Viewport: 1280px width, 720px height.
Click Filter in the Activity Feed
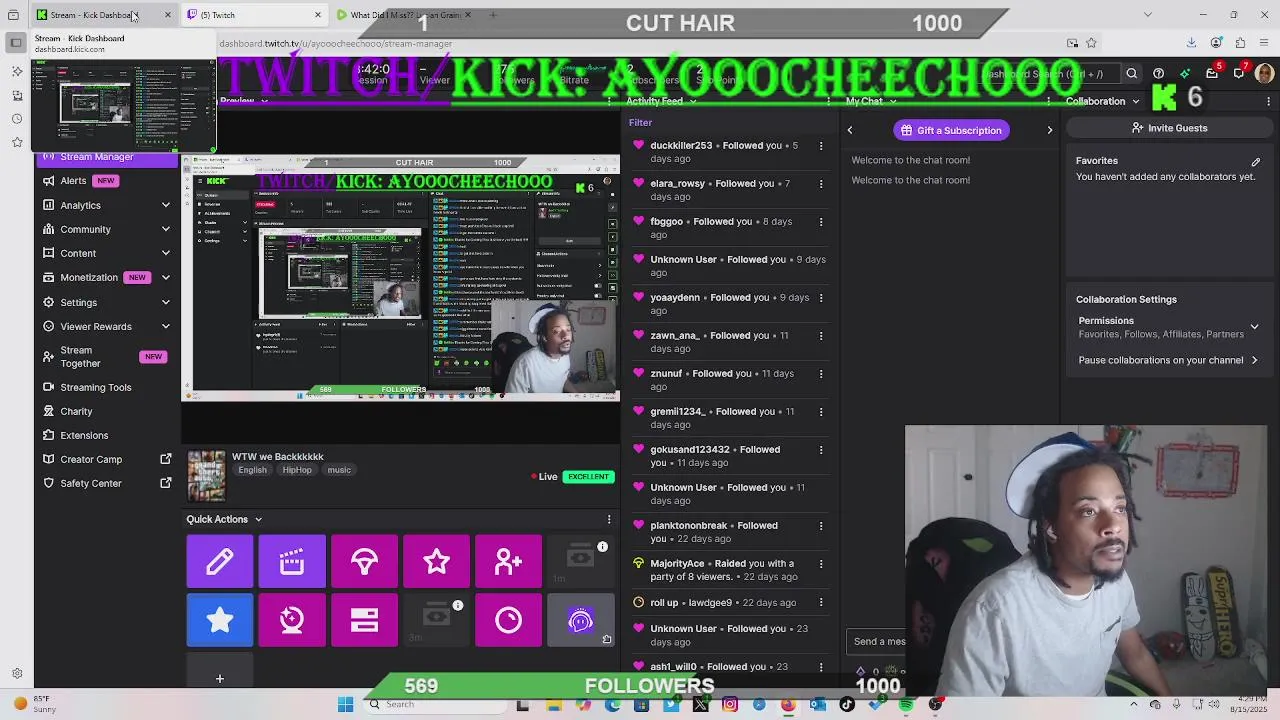640,123
